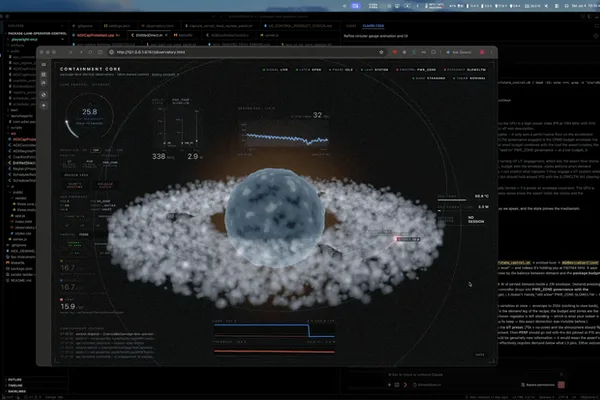Go back using the browser back arrow
This screenshot has height=400, width=600.
[x=71, y=52]
